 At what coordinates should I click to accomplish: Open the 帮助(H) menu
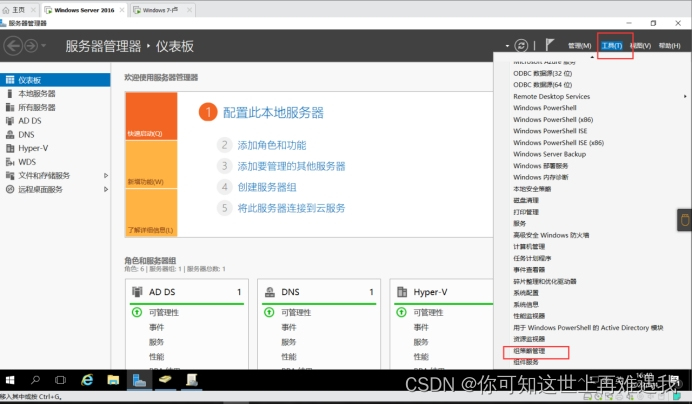669,46
